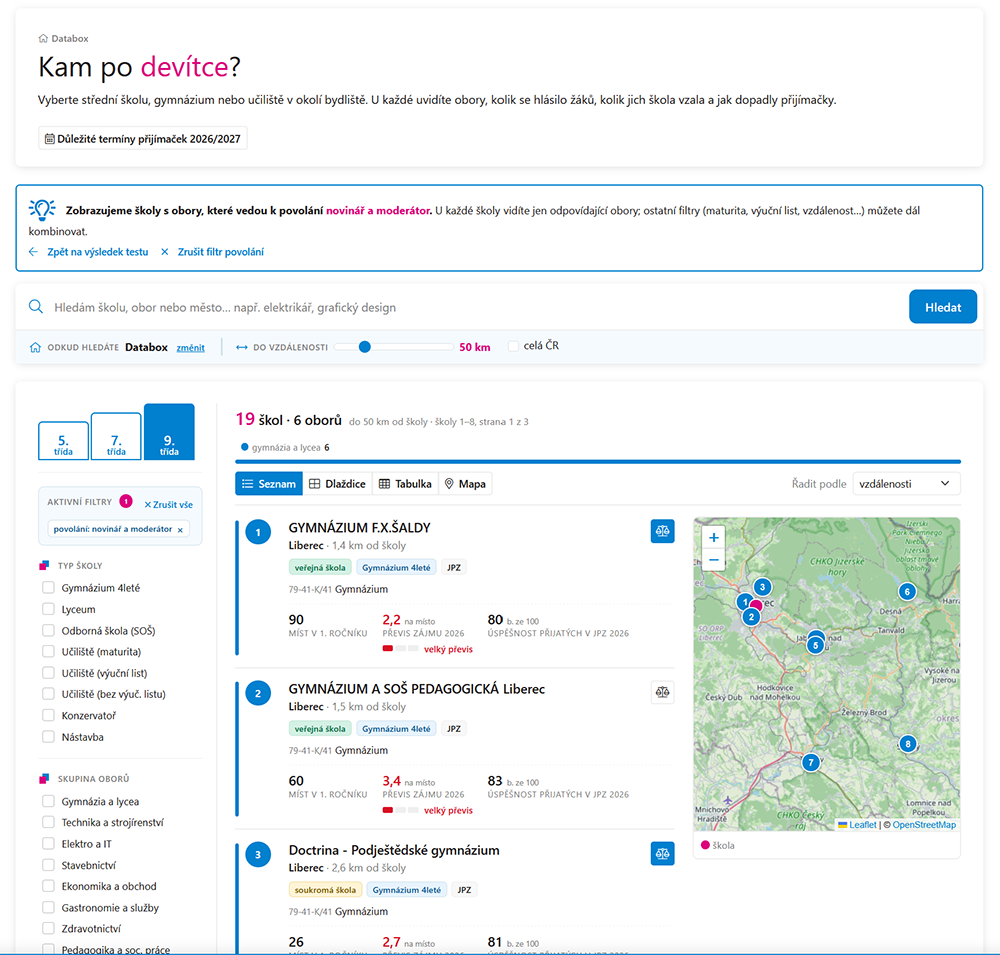Select the 5. třída tab

[x=63, y=441]
